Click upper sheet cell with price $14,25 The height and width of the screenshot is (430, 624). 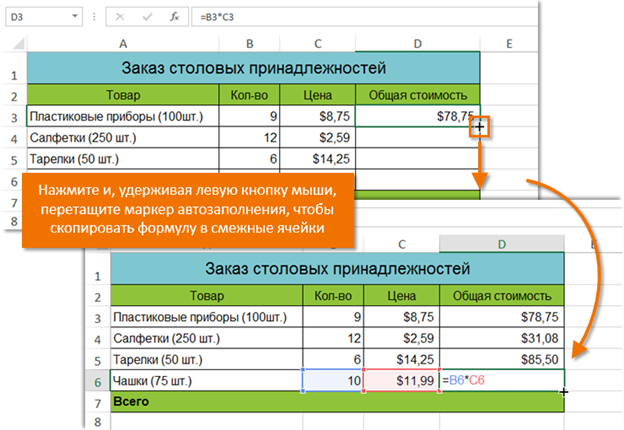[318, 159]
